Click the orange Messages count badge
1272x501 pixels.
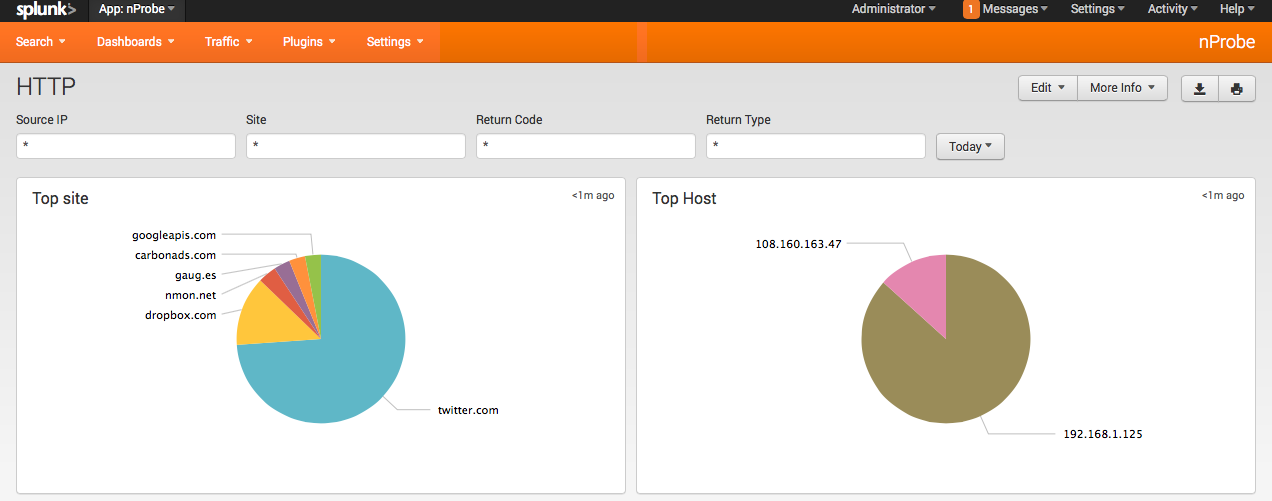(971, 10)
